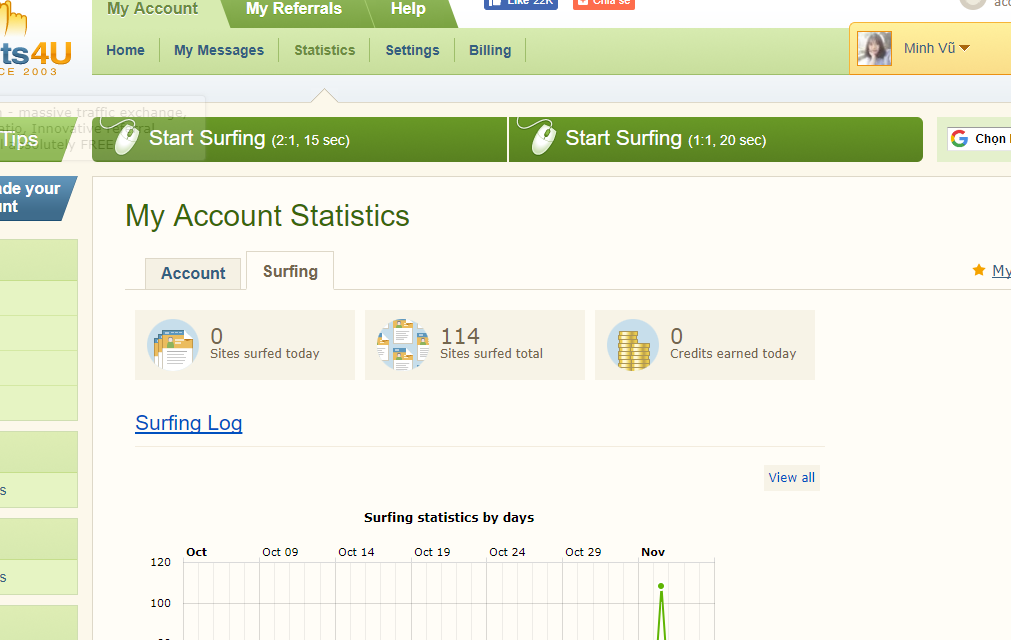Start Surfing with 2:1, 15 sec
The height and width of the screenshot is (640, 1011).
300,139
